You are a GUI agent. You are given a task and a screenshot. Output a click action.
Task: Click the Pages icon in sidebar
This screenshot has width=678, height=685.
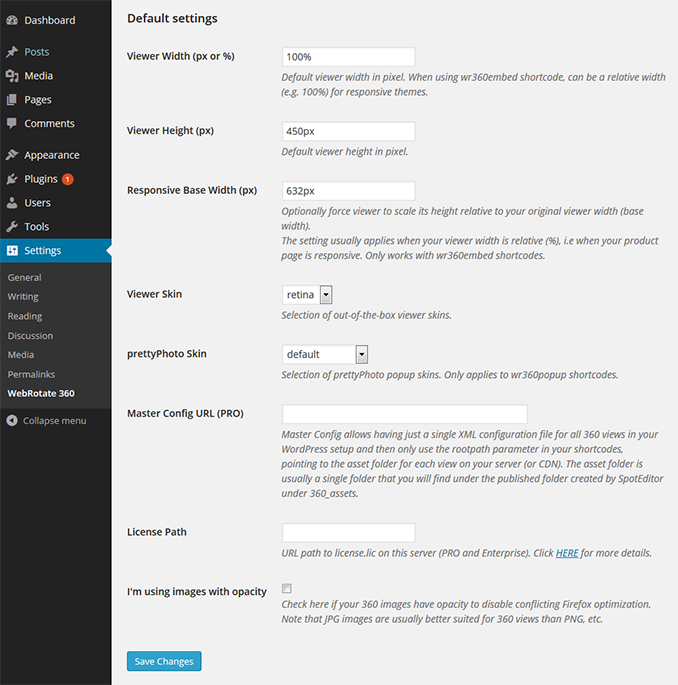point(12,100)
